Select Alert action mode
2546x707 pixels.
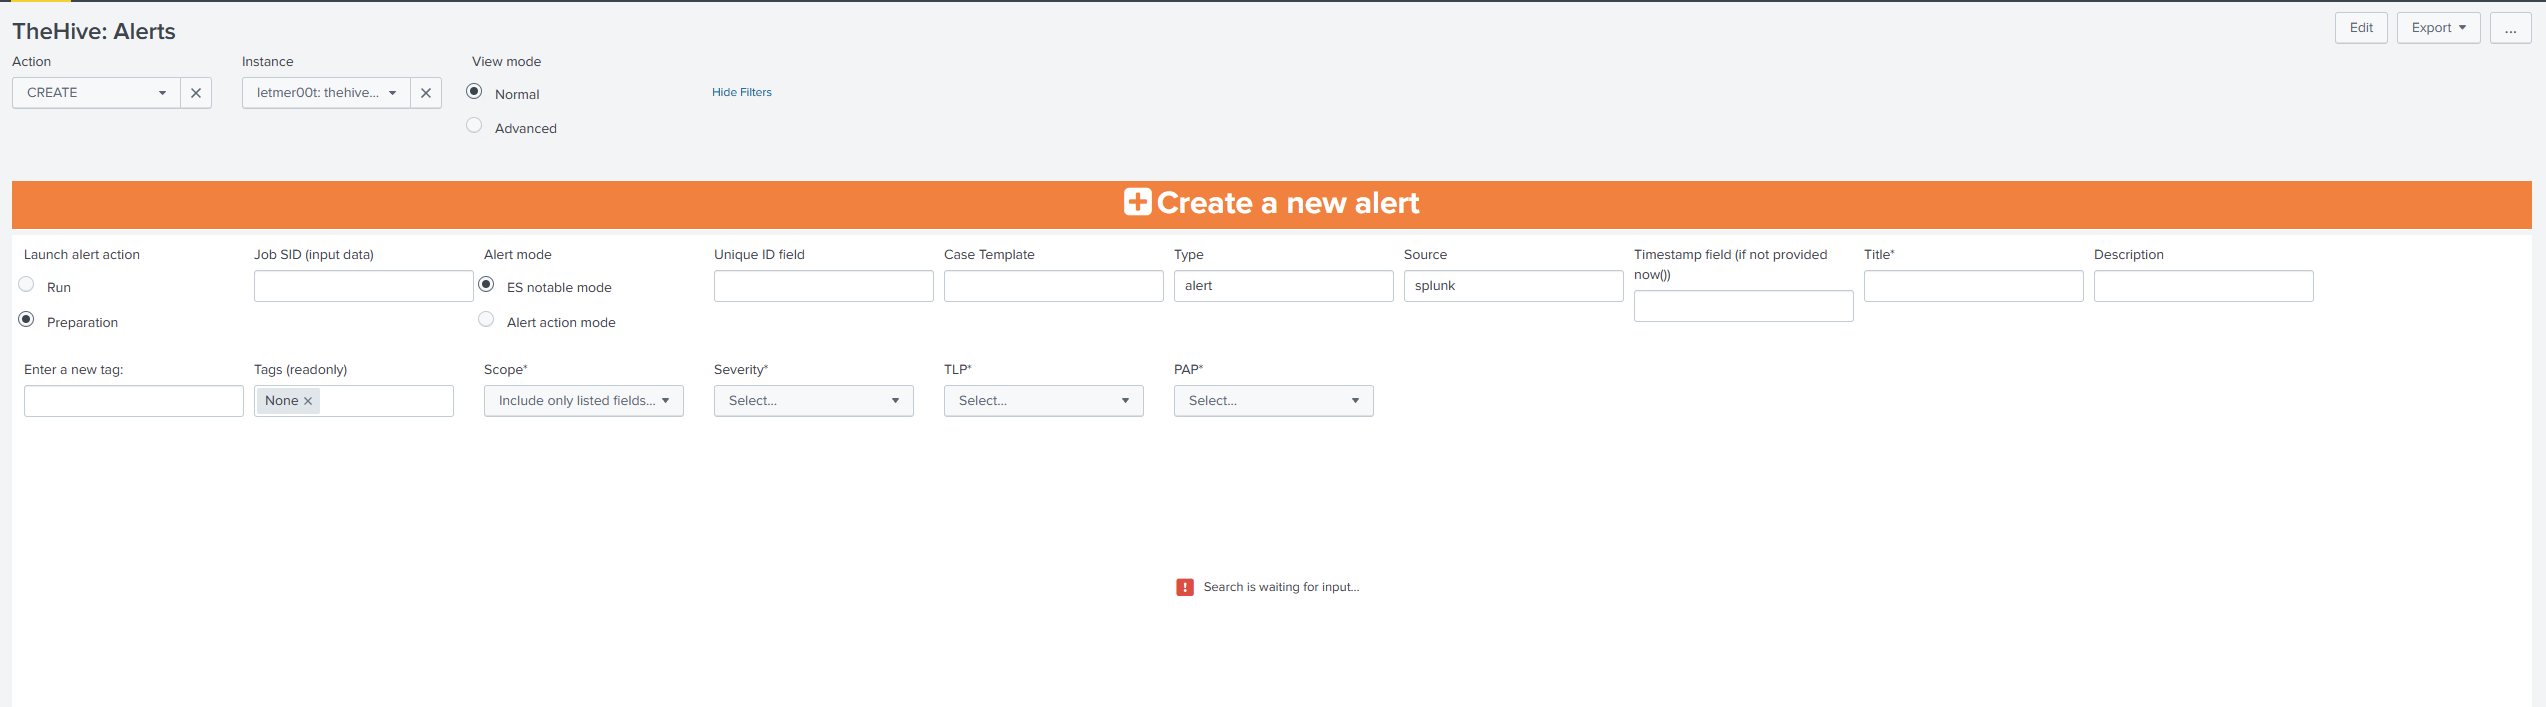coord(487,319)
